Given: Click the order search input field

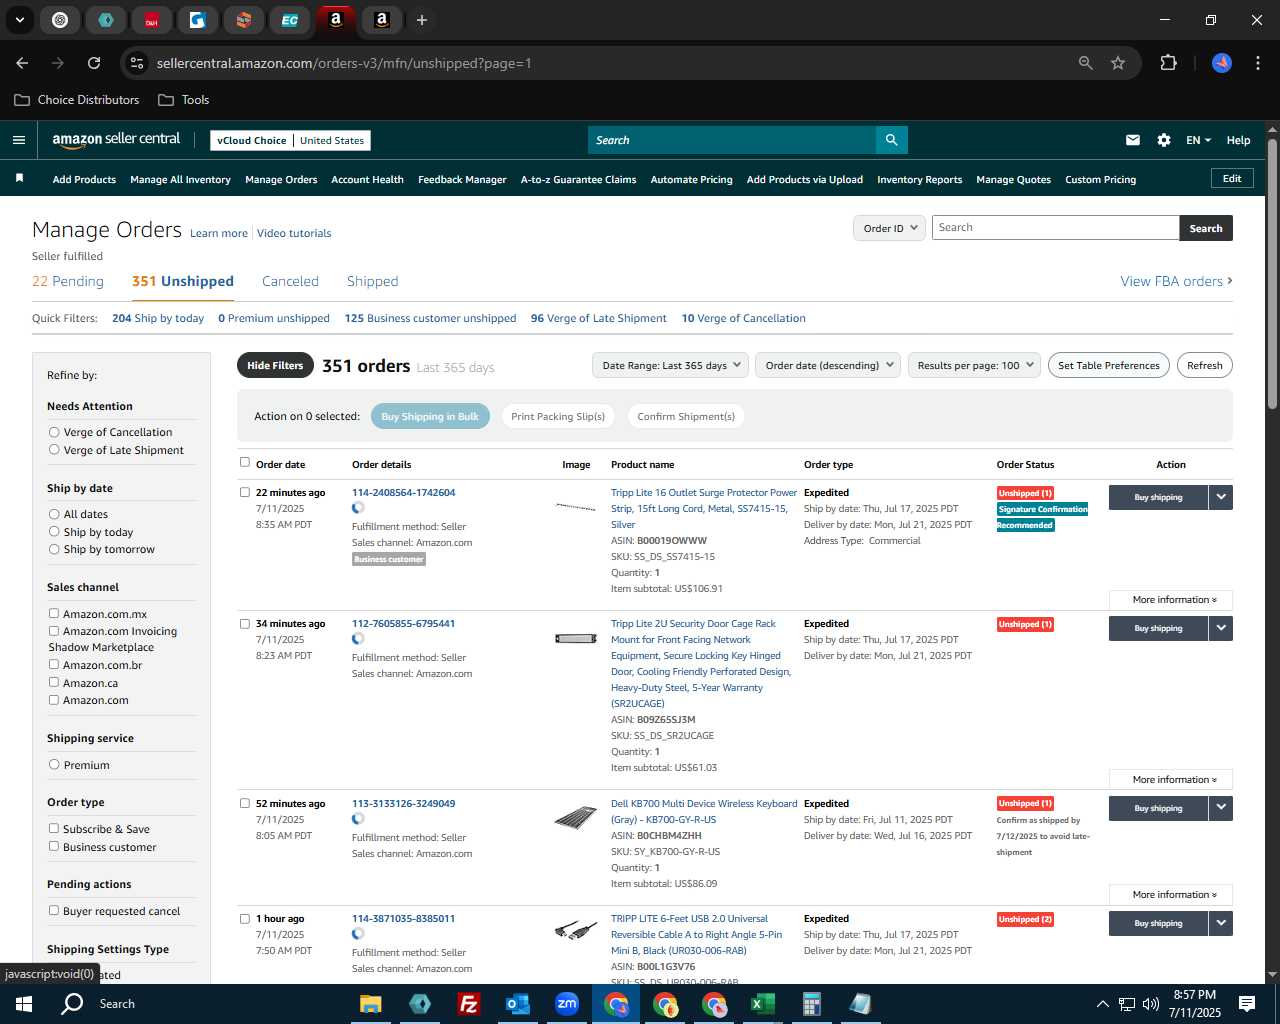Looking at the screenshot, I should tap(1055, 227).
